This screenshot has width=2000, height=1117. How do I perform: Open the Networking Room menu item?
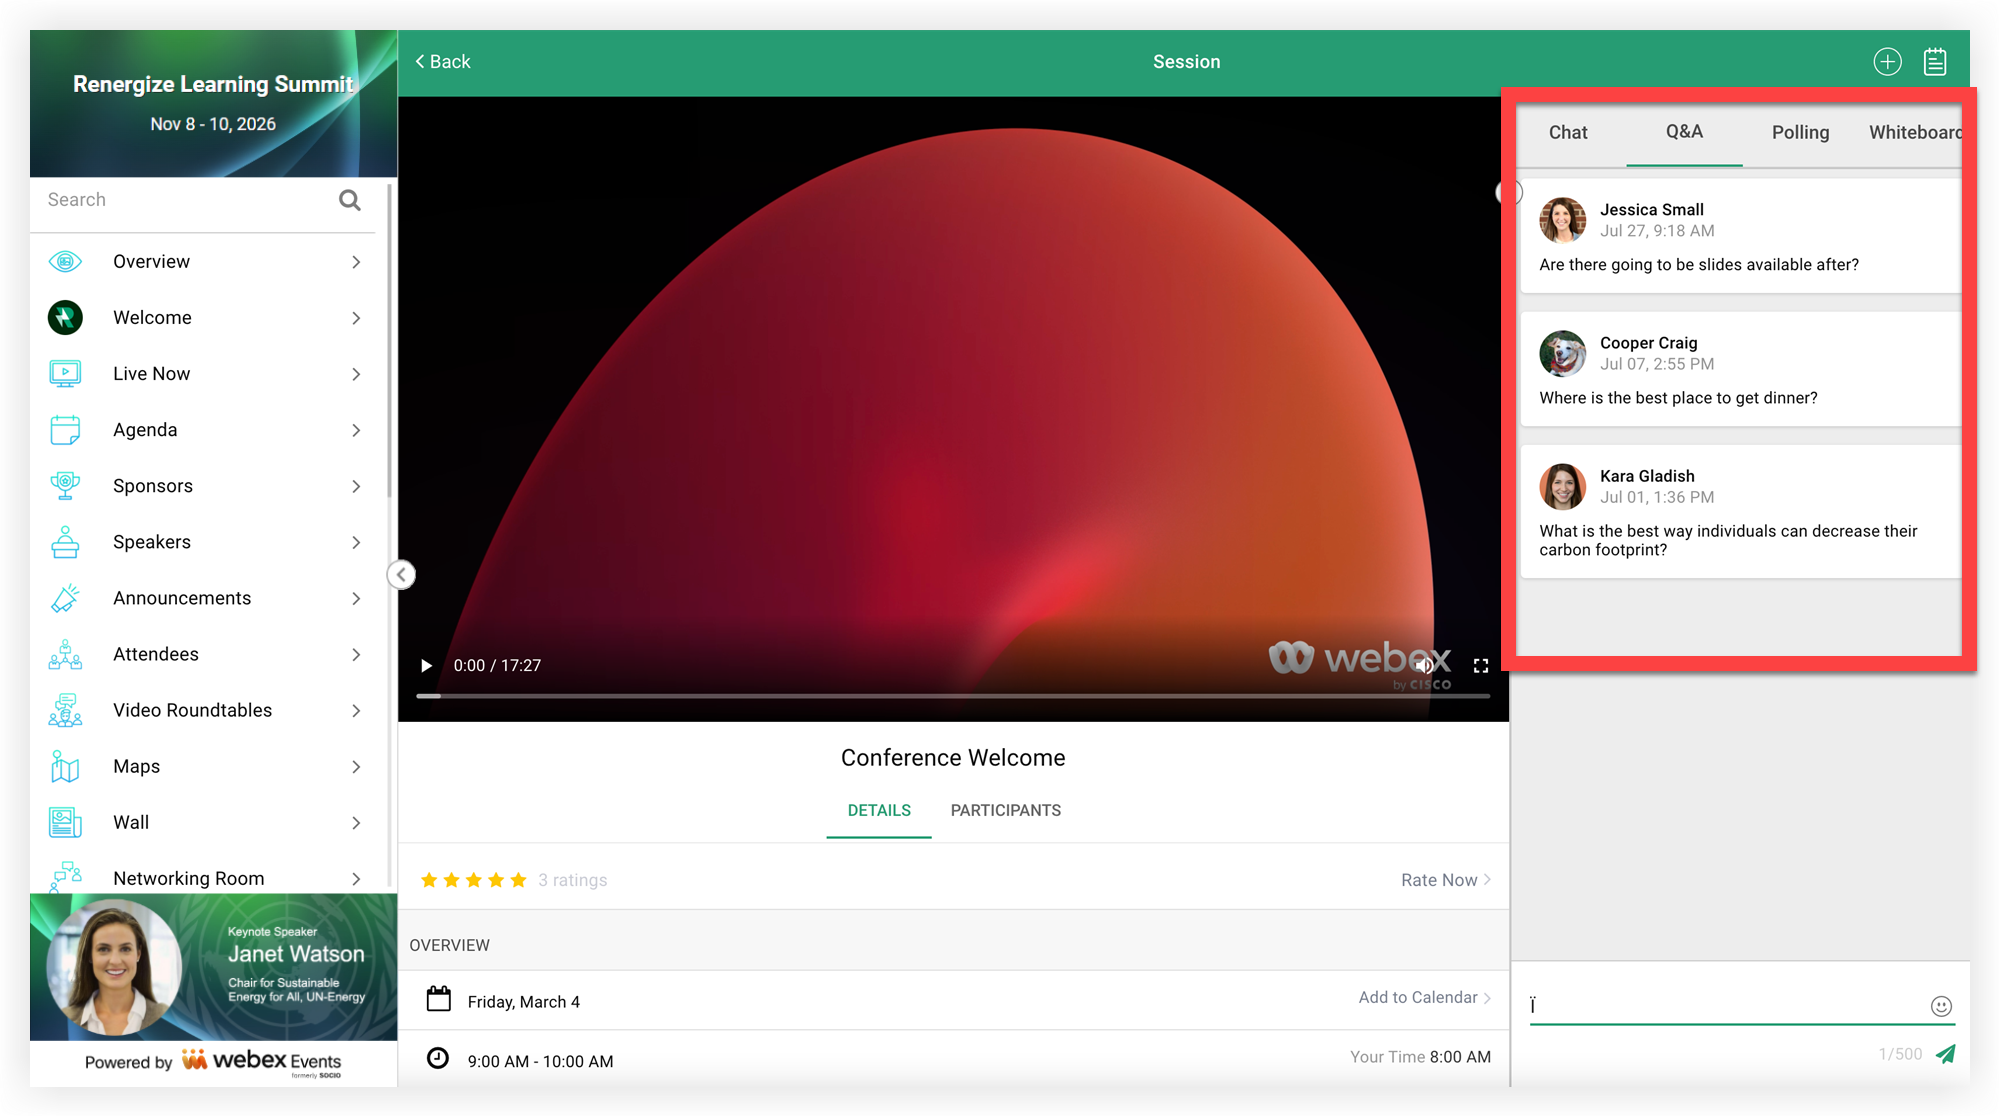(x=206, y=876)
